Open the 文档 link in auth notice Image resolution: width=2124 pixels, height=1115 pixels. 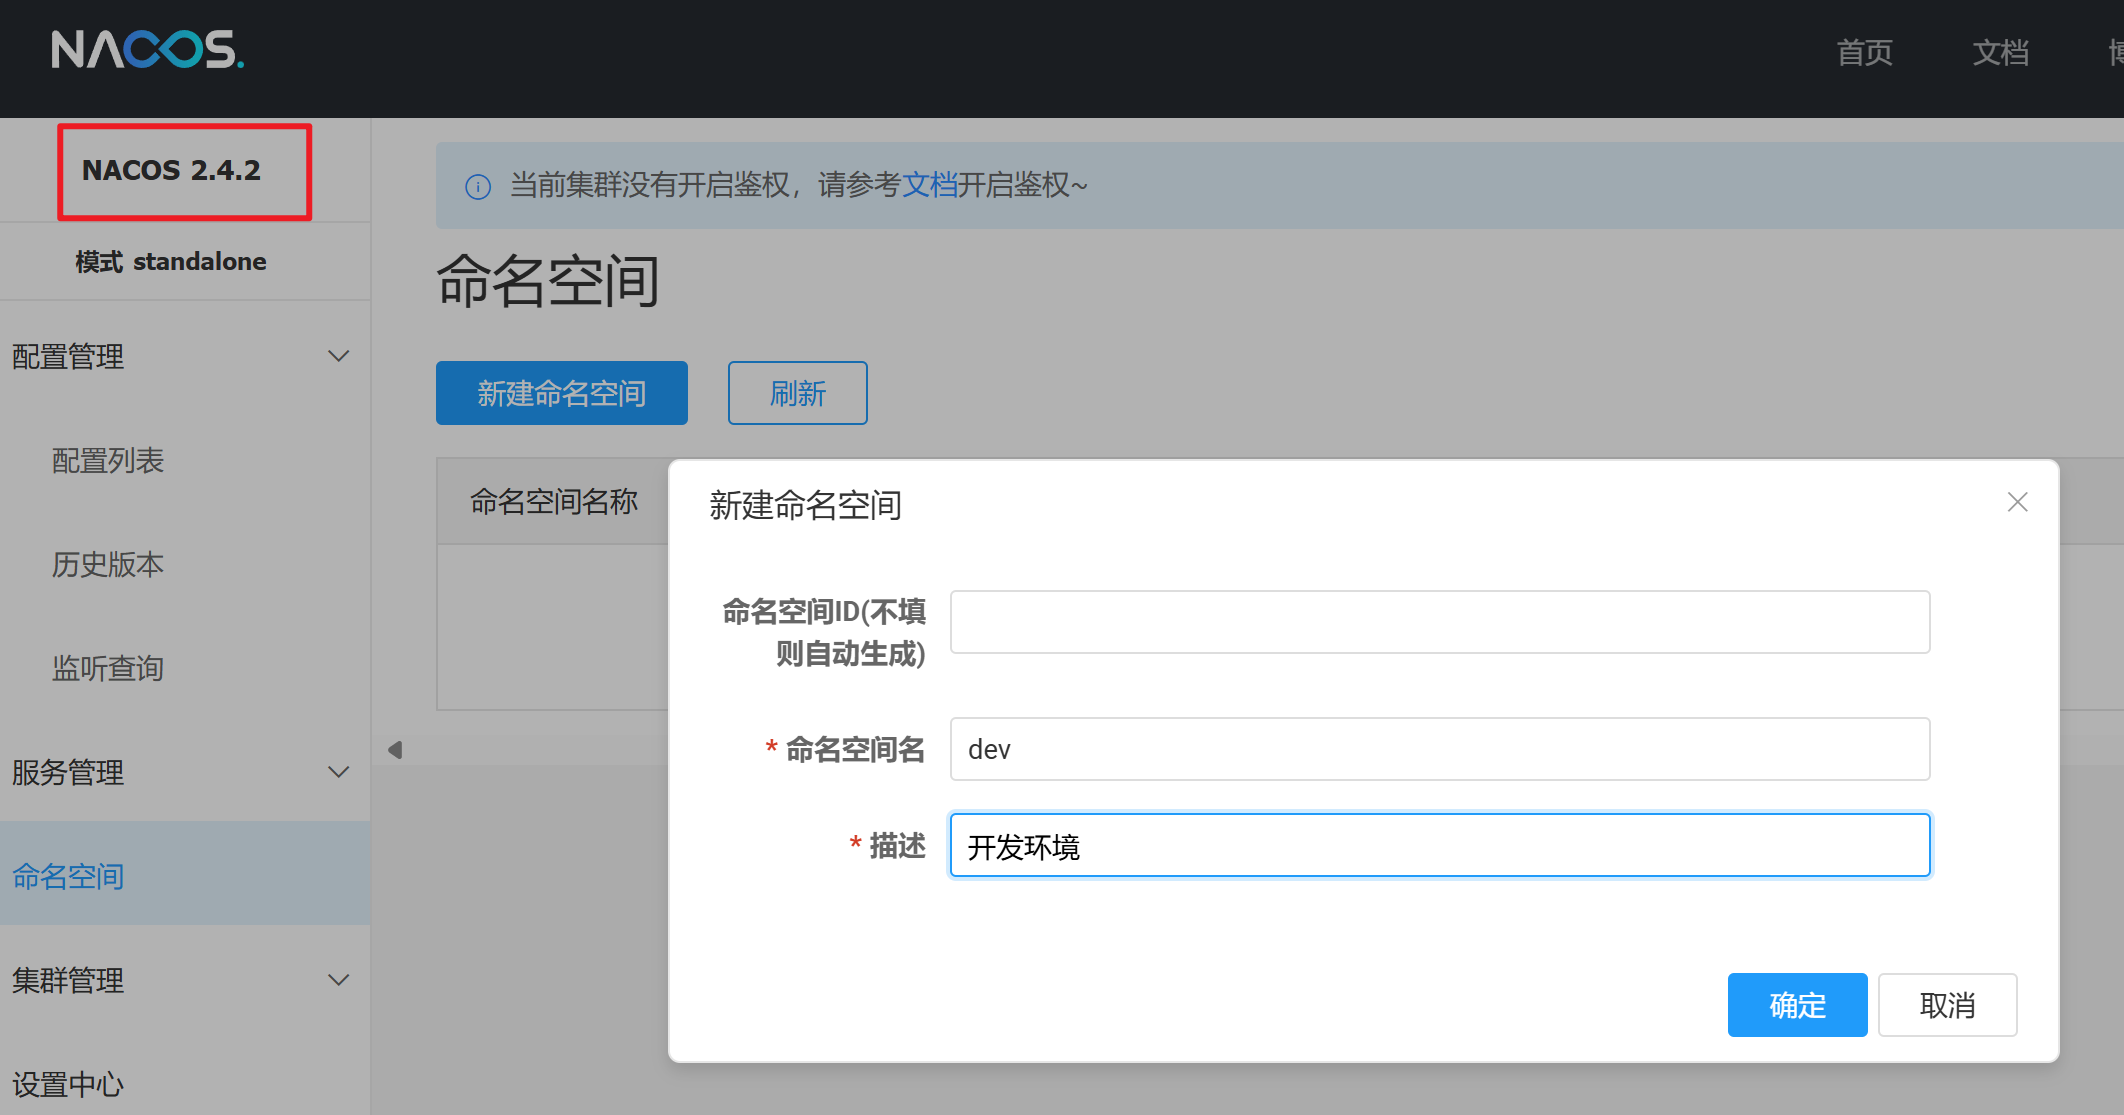[930, 185]
